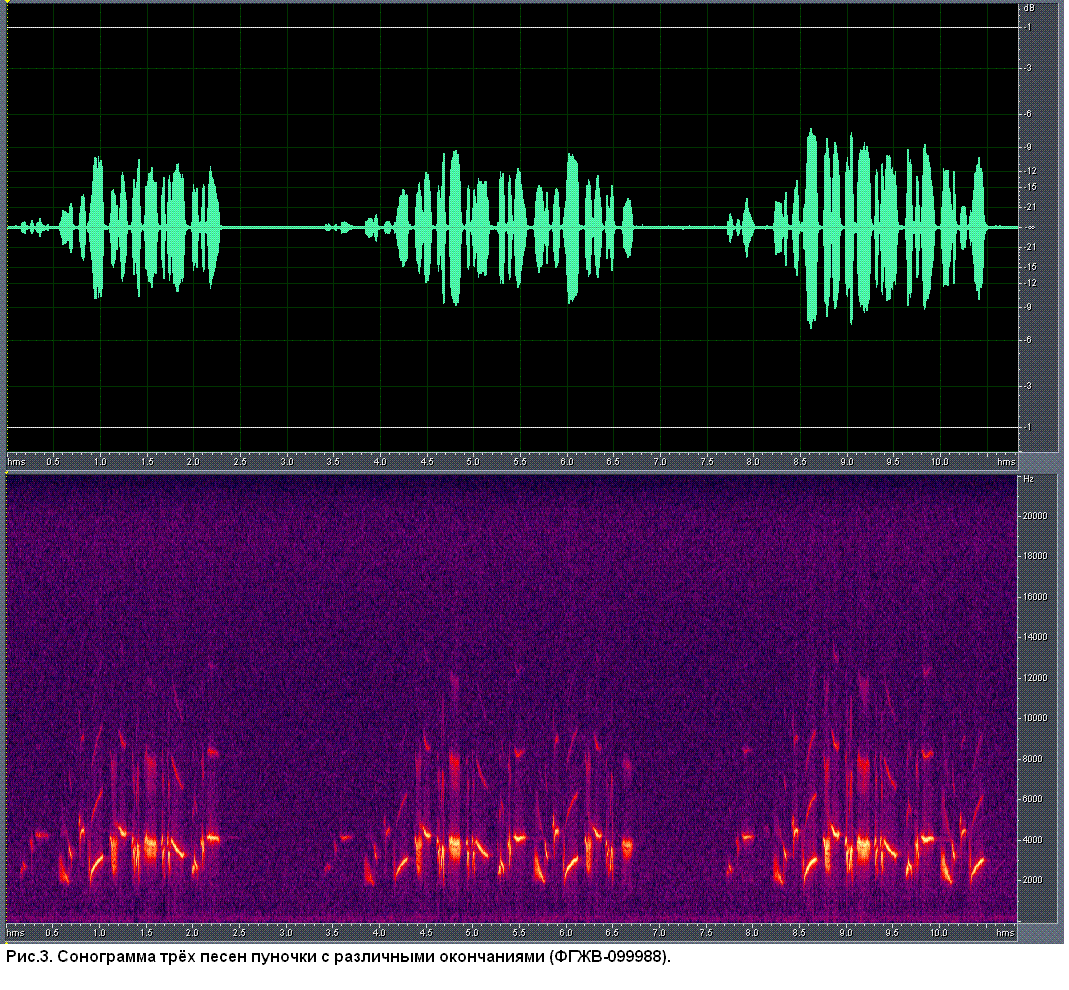This screenshot has width=1069, height=990.
Task: Click the -6 dB label in upper half of scale
Action: tap(1028, 114)
